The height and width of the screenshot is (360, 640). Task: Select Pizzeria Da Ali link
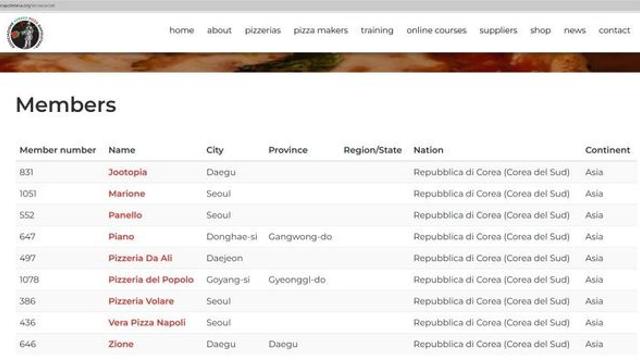click(x=140, y=258)
